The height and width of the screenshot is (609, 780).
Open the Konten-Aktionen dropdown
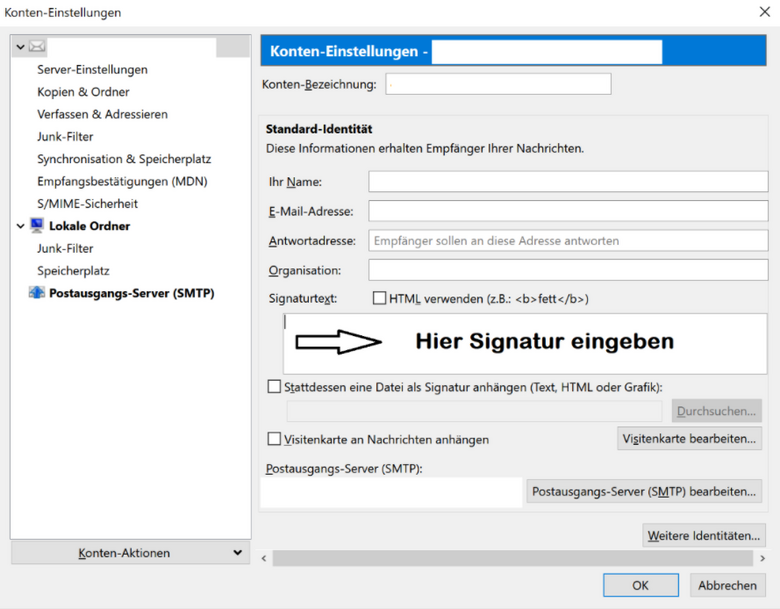tap(130, 553)
